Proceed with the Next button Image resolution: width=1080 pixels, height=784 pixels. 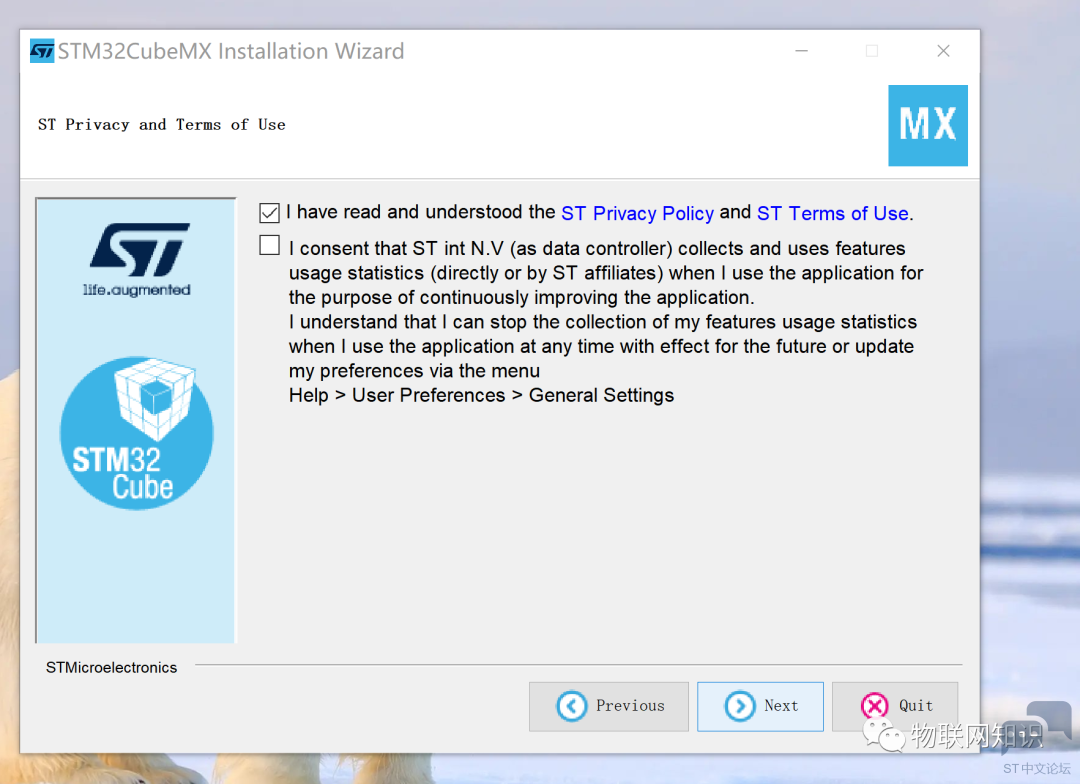[760, 706]
